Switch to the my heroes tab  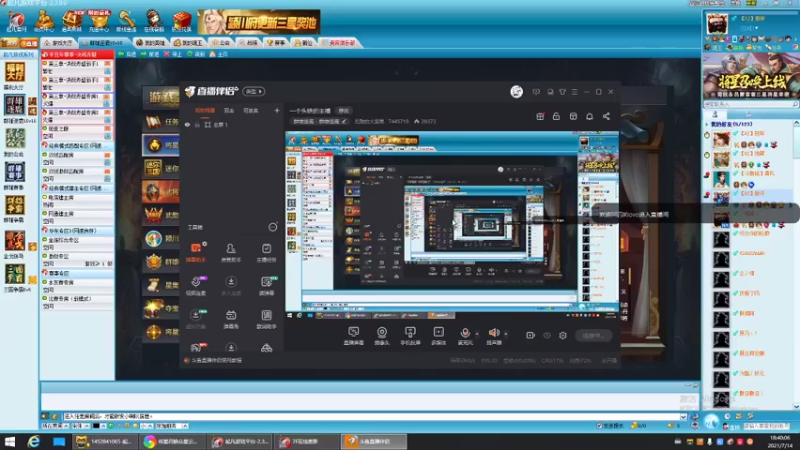(x=151, y=43)
